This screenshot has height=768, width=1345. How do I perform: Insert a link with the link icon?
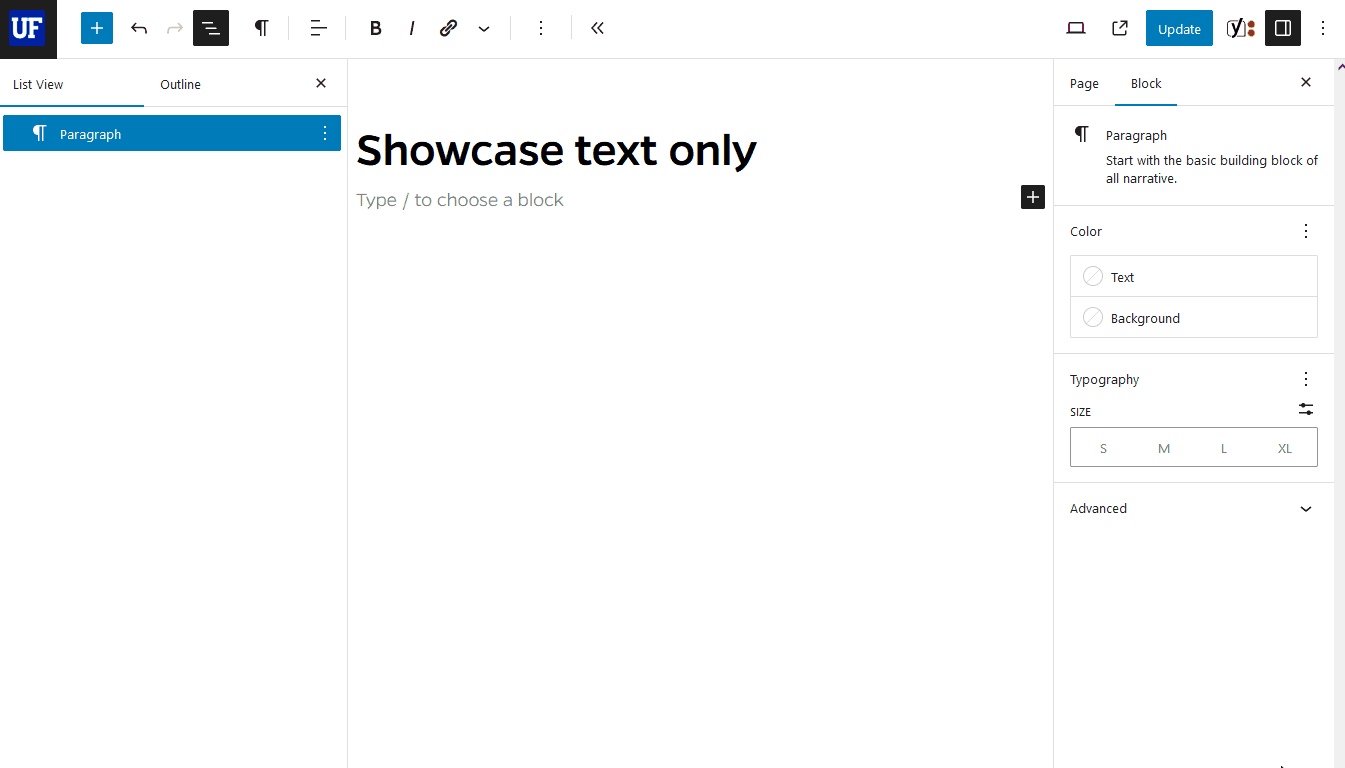tap(448, 28)
